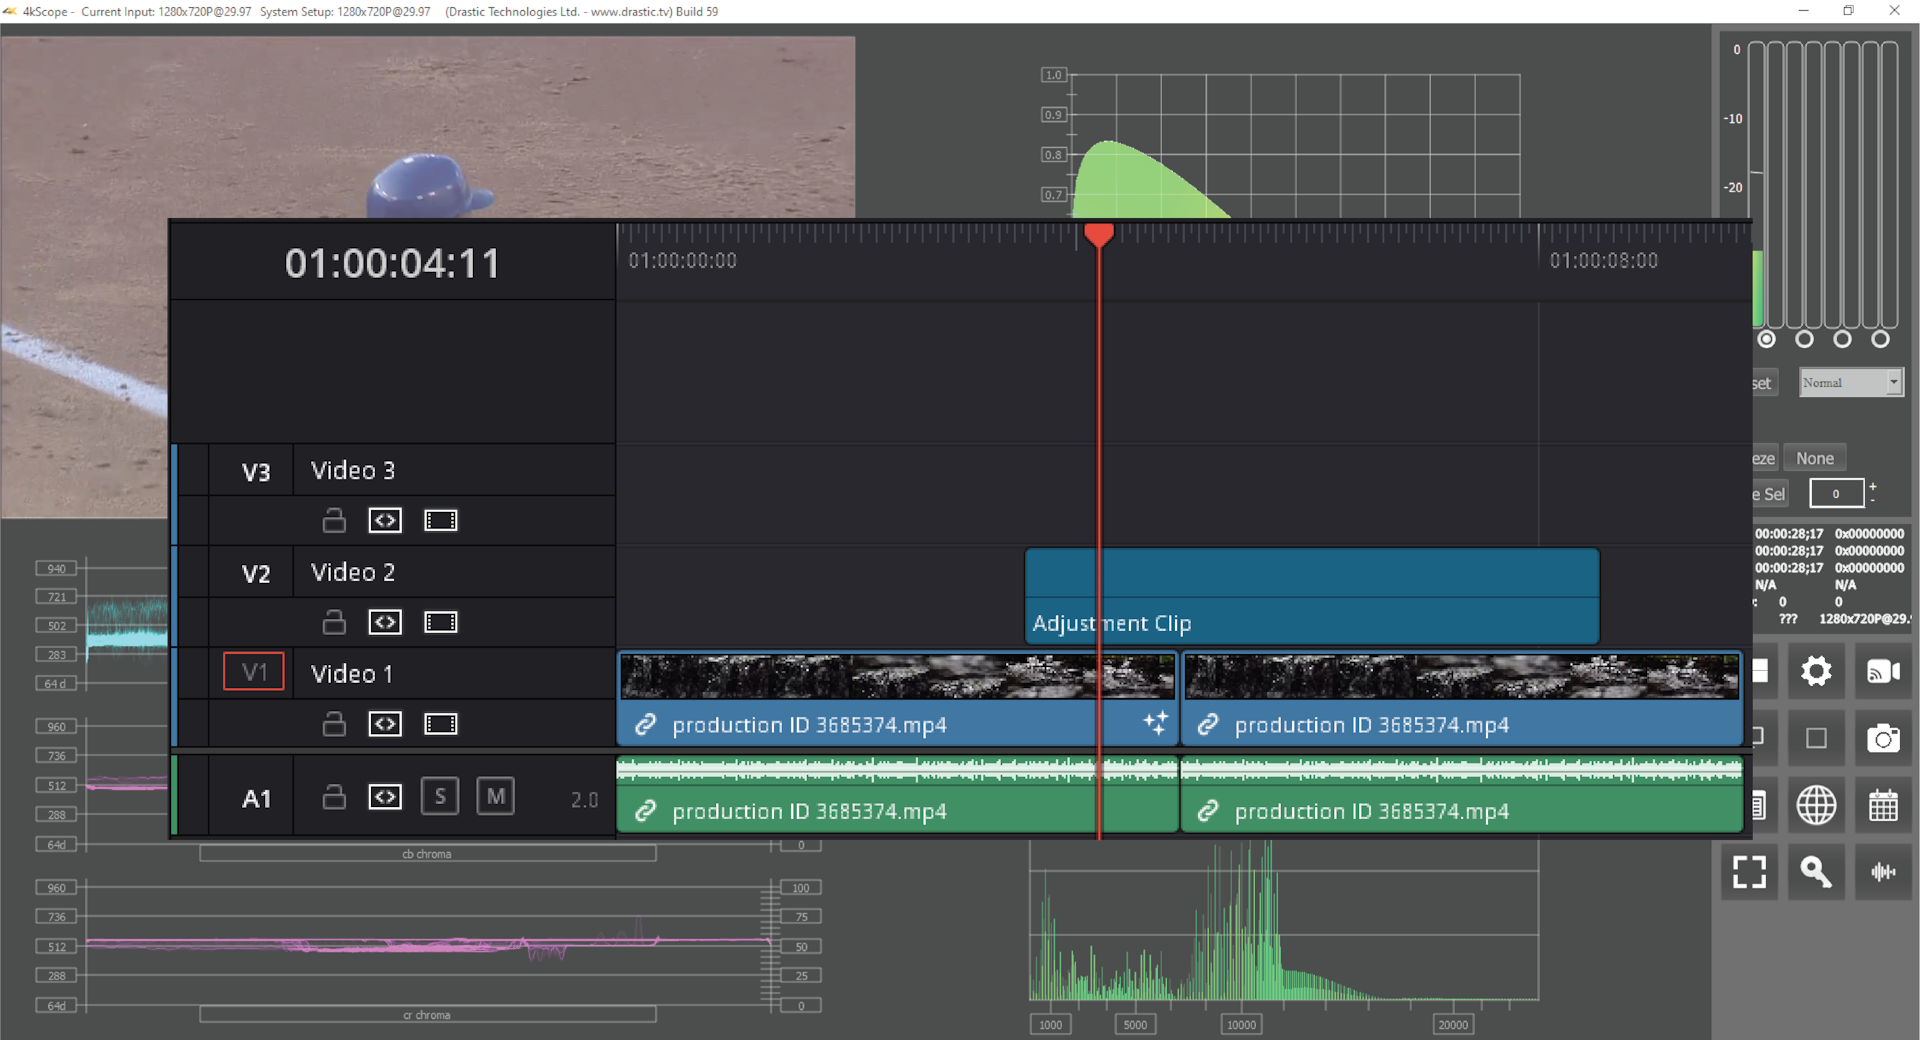This screenshot has height=1040, width=1920.
Task: Click the 10000 histogram axis label
Action: 1241,1025
